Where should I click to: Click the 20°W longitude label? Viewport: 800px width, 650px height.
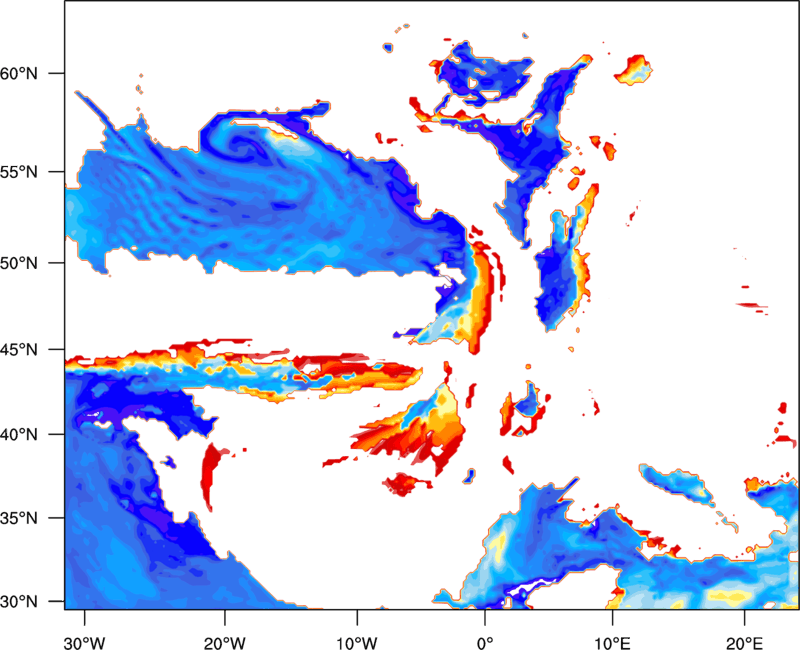pyautogui.click(x=225, y=643)
